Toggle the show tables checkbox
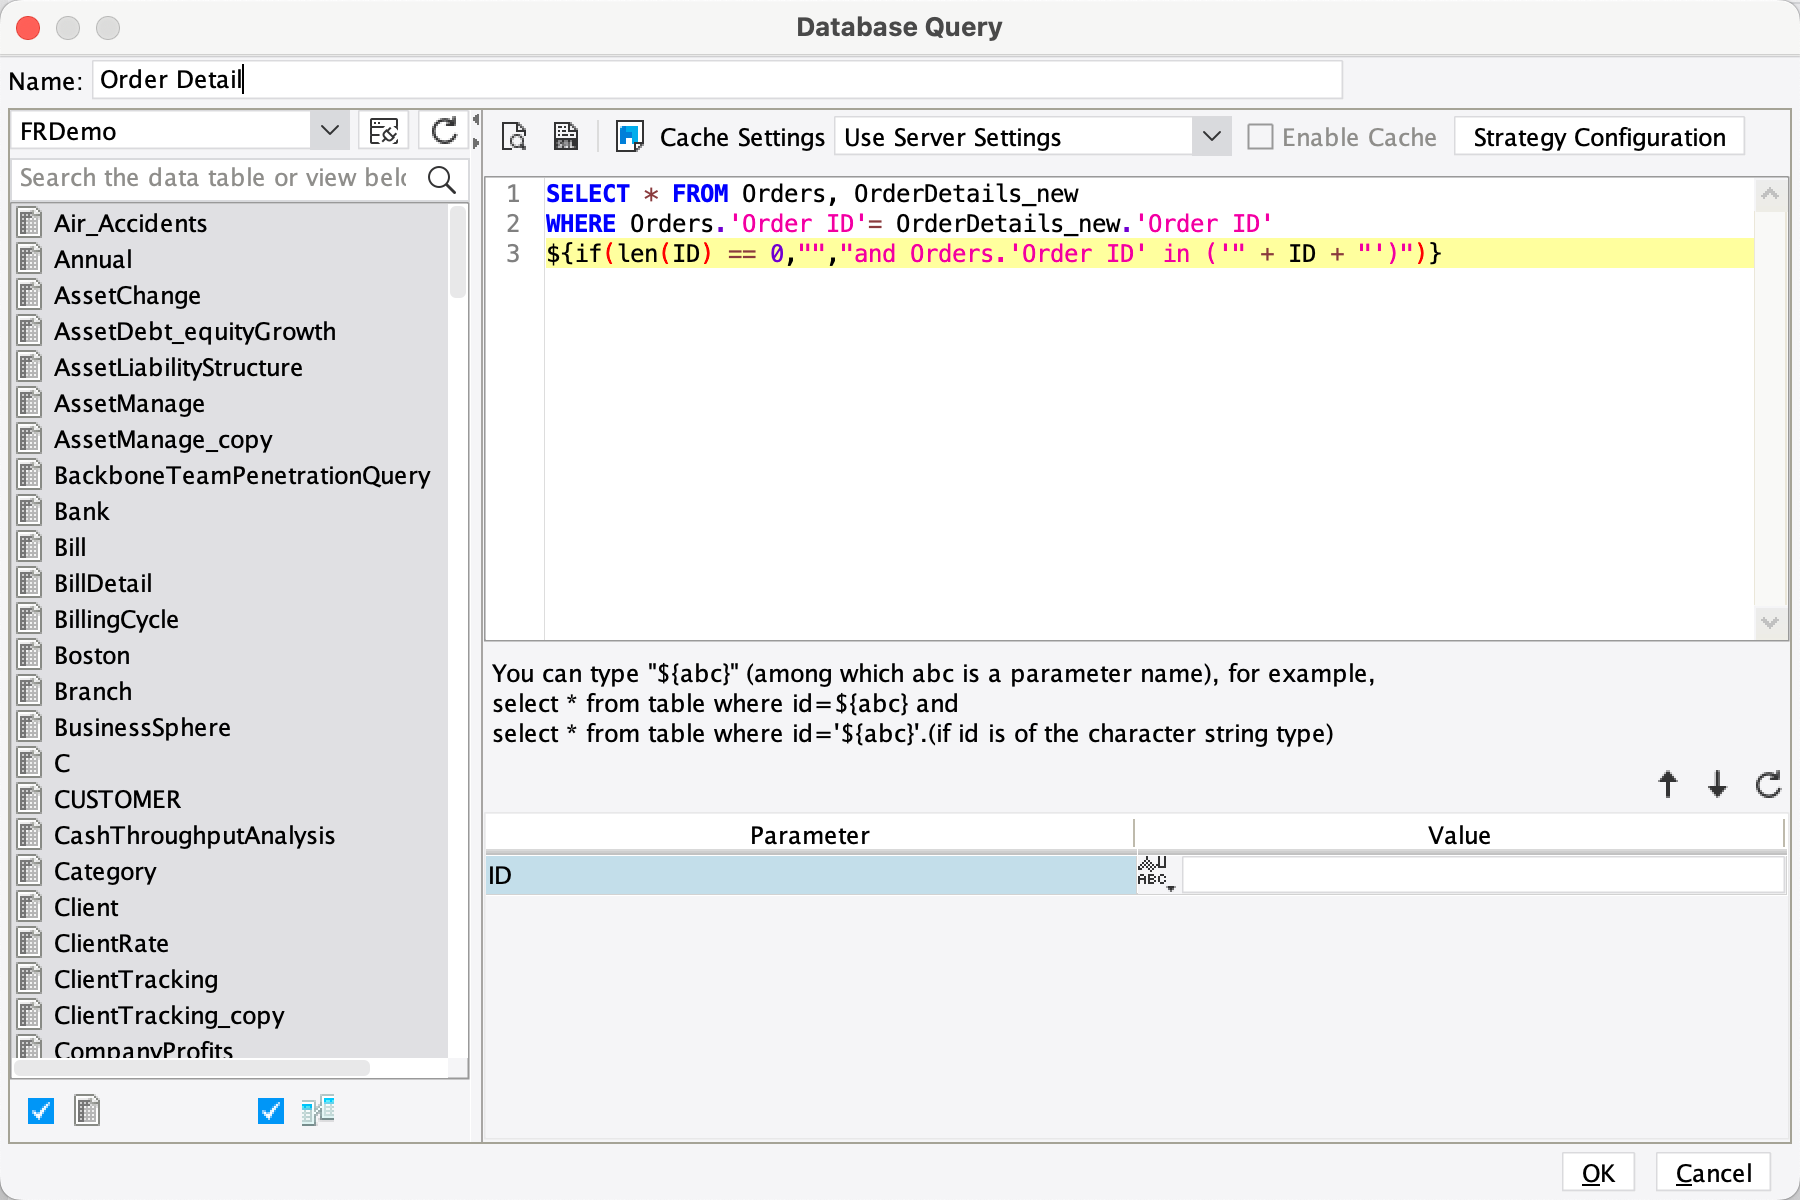 pos(41,1110)
